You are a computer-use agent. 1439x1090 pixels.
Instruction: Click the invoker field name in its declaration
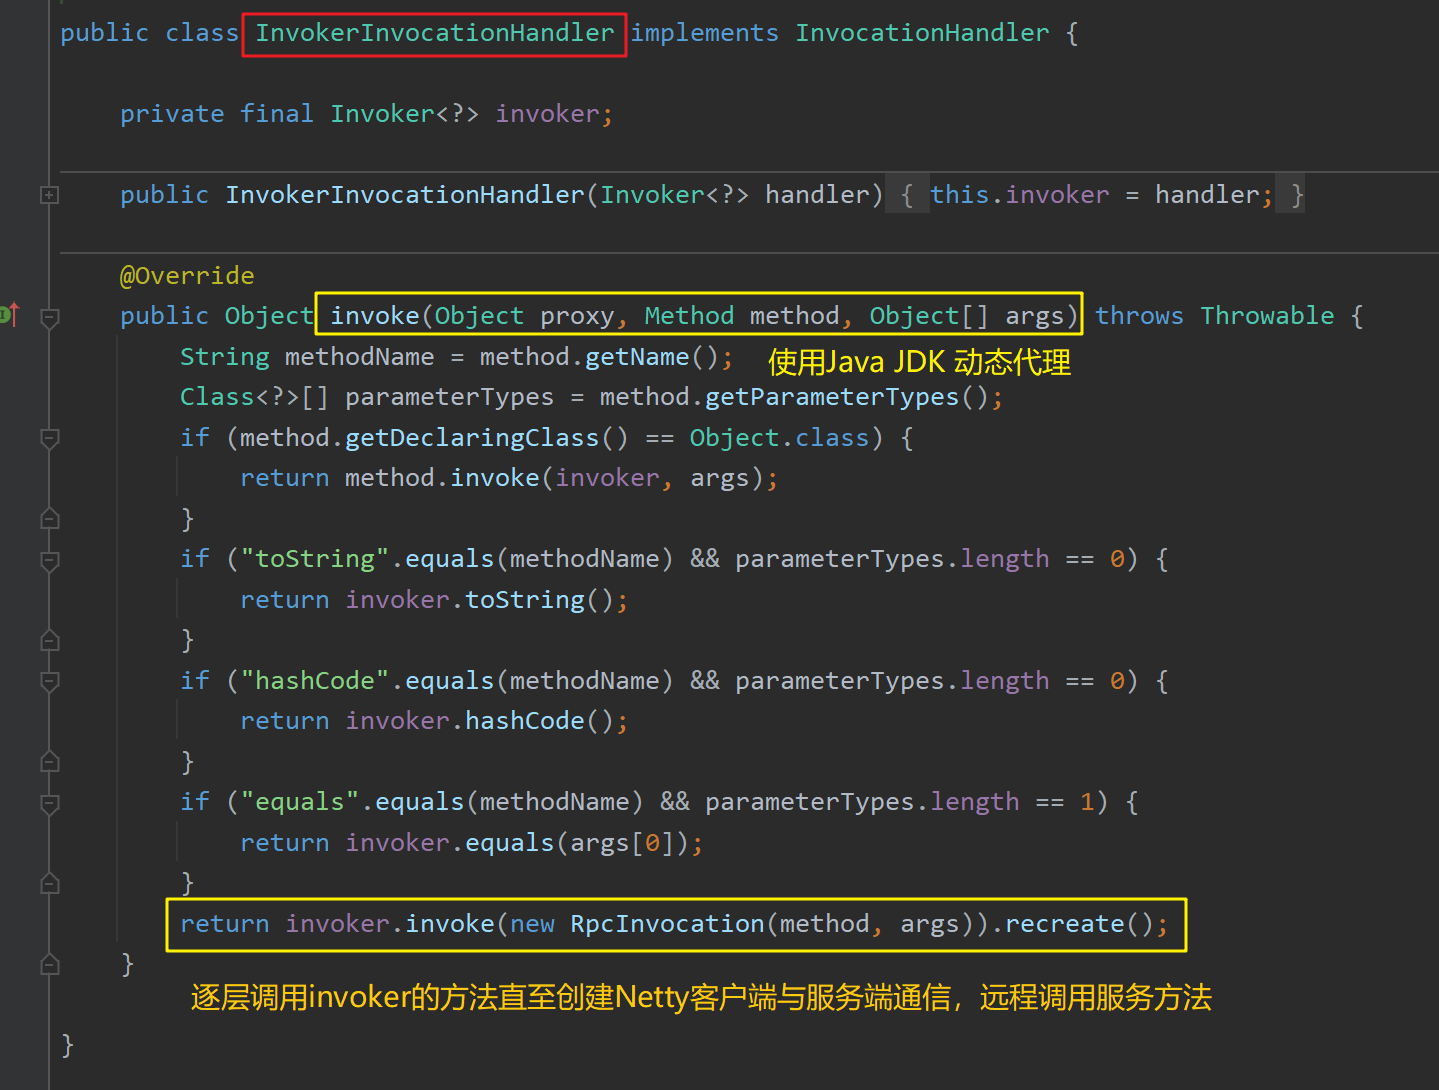tap(547, 114)
